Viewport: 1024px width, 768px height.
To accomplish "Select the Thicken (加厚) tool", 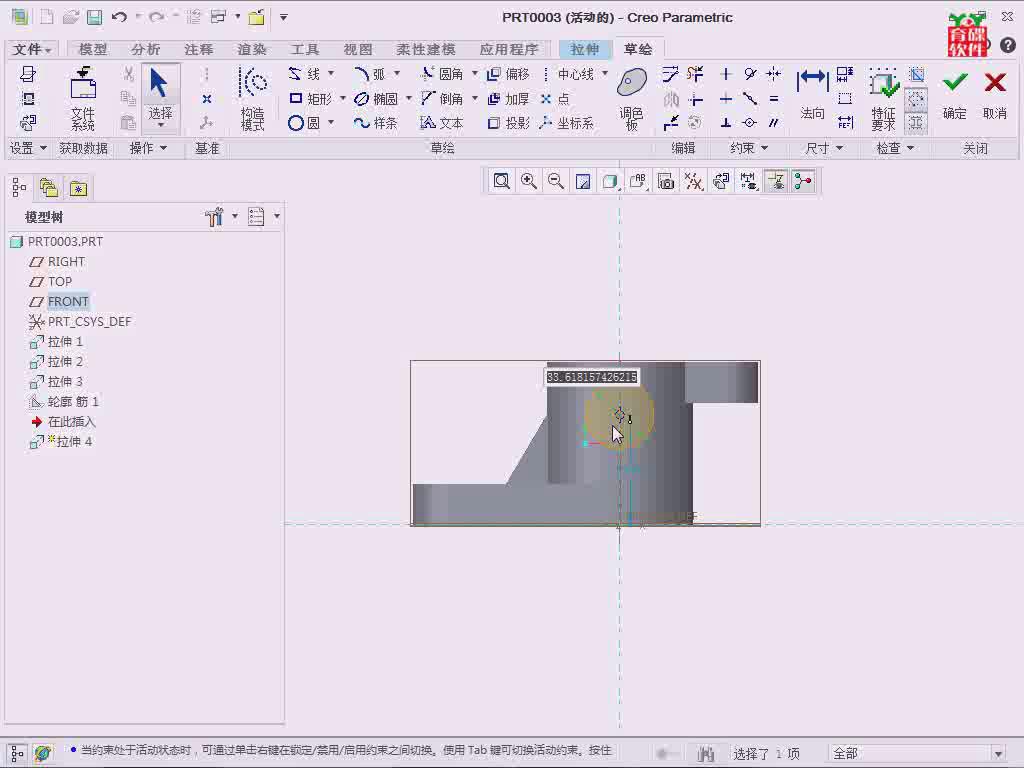I will point(509,99).
